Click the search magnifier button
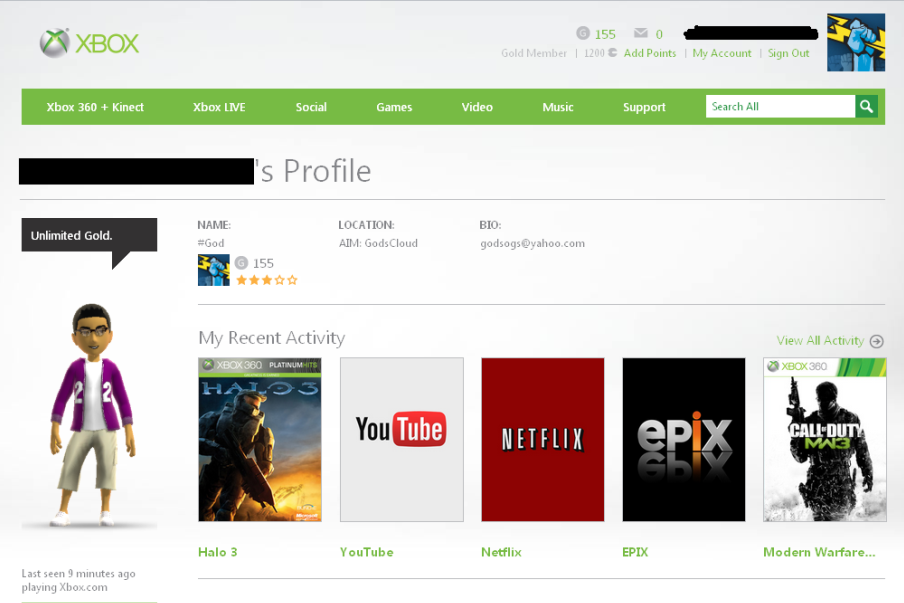The height and width of the screenshot is (603, 904). [x=866, y=106]
